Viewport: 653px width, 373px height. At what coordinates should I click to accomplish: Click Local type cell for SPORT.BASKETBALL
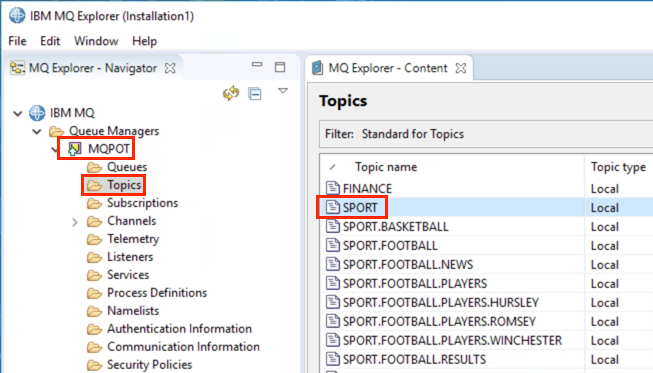click(604, 226)
